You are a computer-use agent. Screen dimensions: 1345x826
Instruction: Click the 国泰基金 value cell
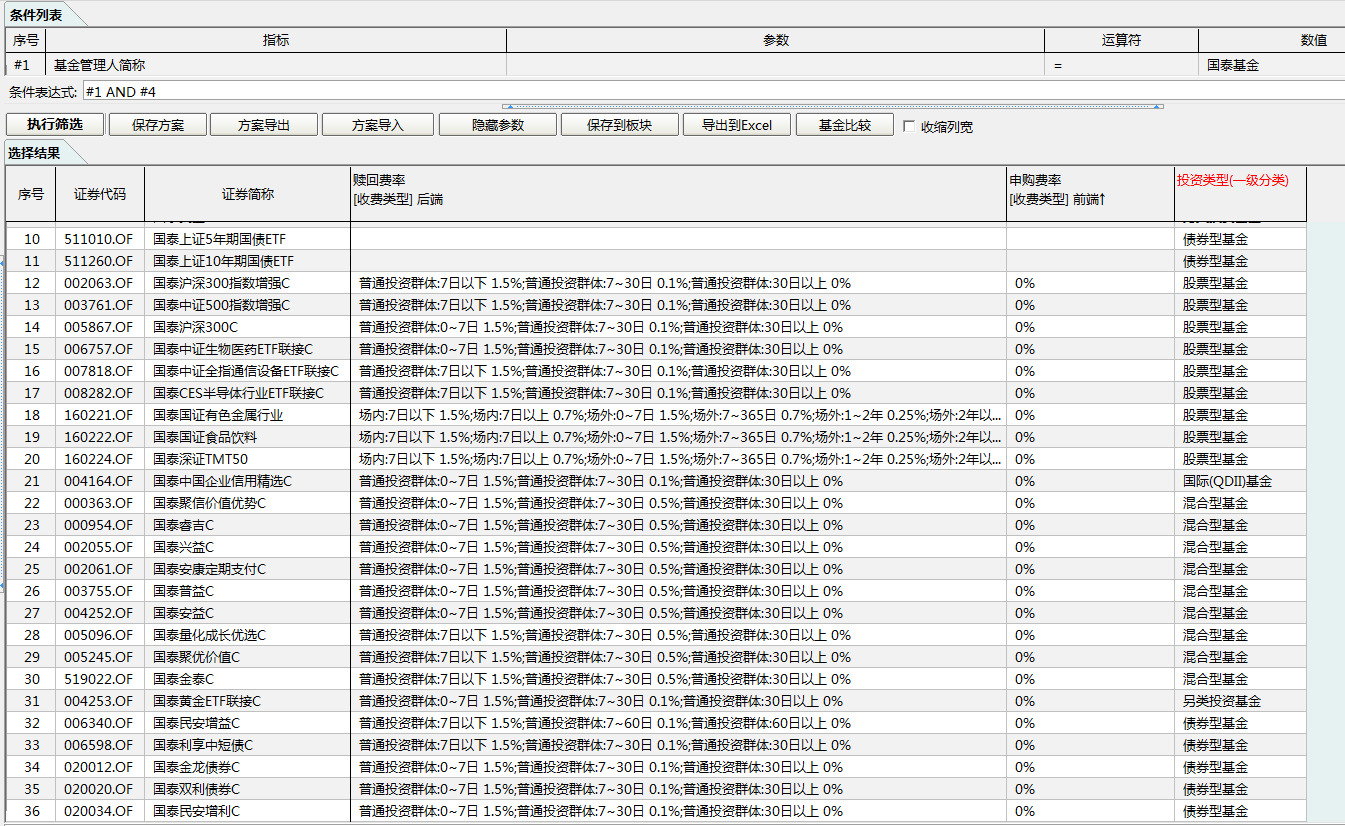click(x=1271, y=65)
